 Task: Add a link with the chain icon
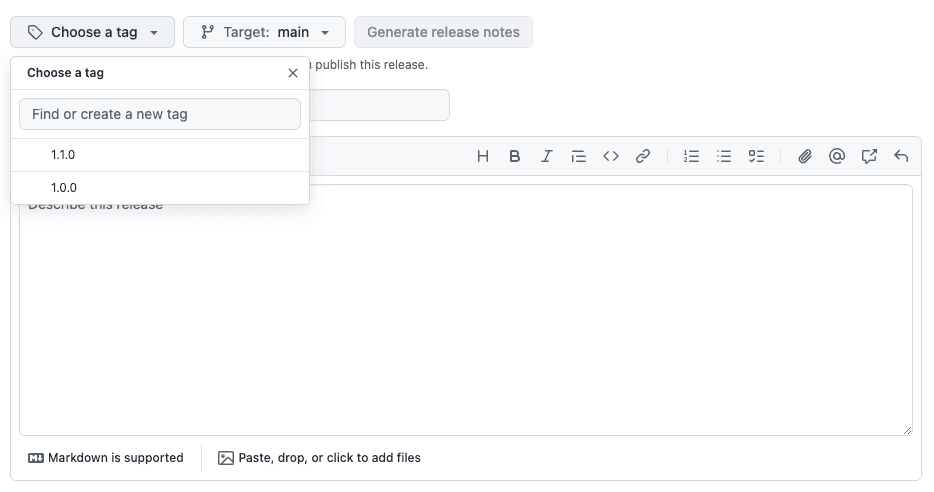[643, 156]
